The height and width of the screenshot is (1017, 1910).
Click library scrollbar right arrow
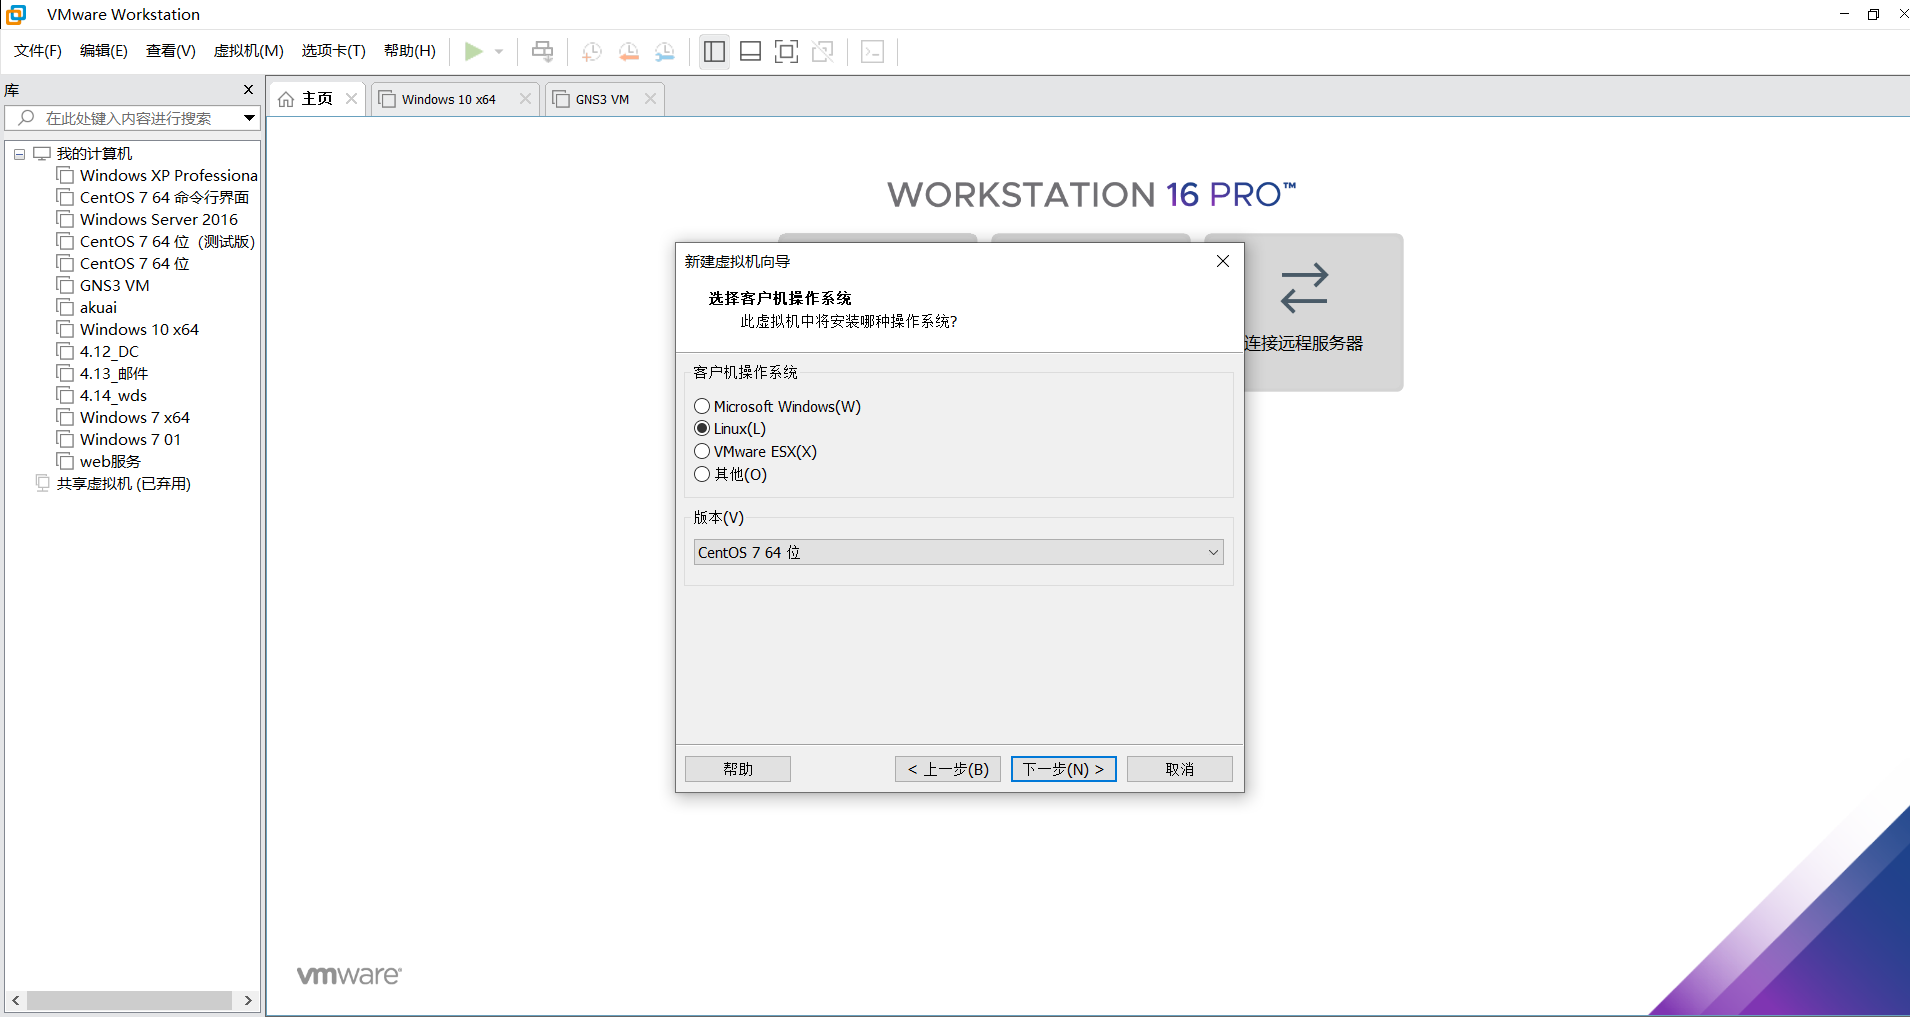pyautogui.click(x=248, y=1000)
